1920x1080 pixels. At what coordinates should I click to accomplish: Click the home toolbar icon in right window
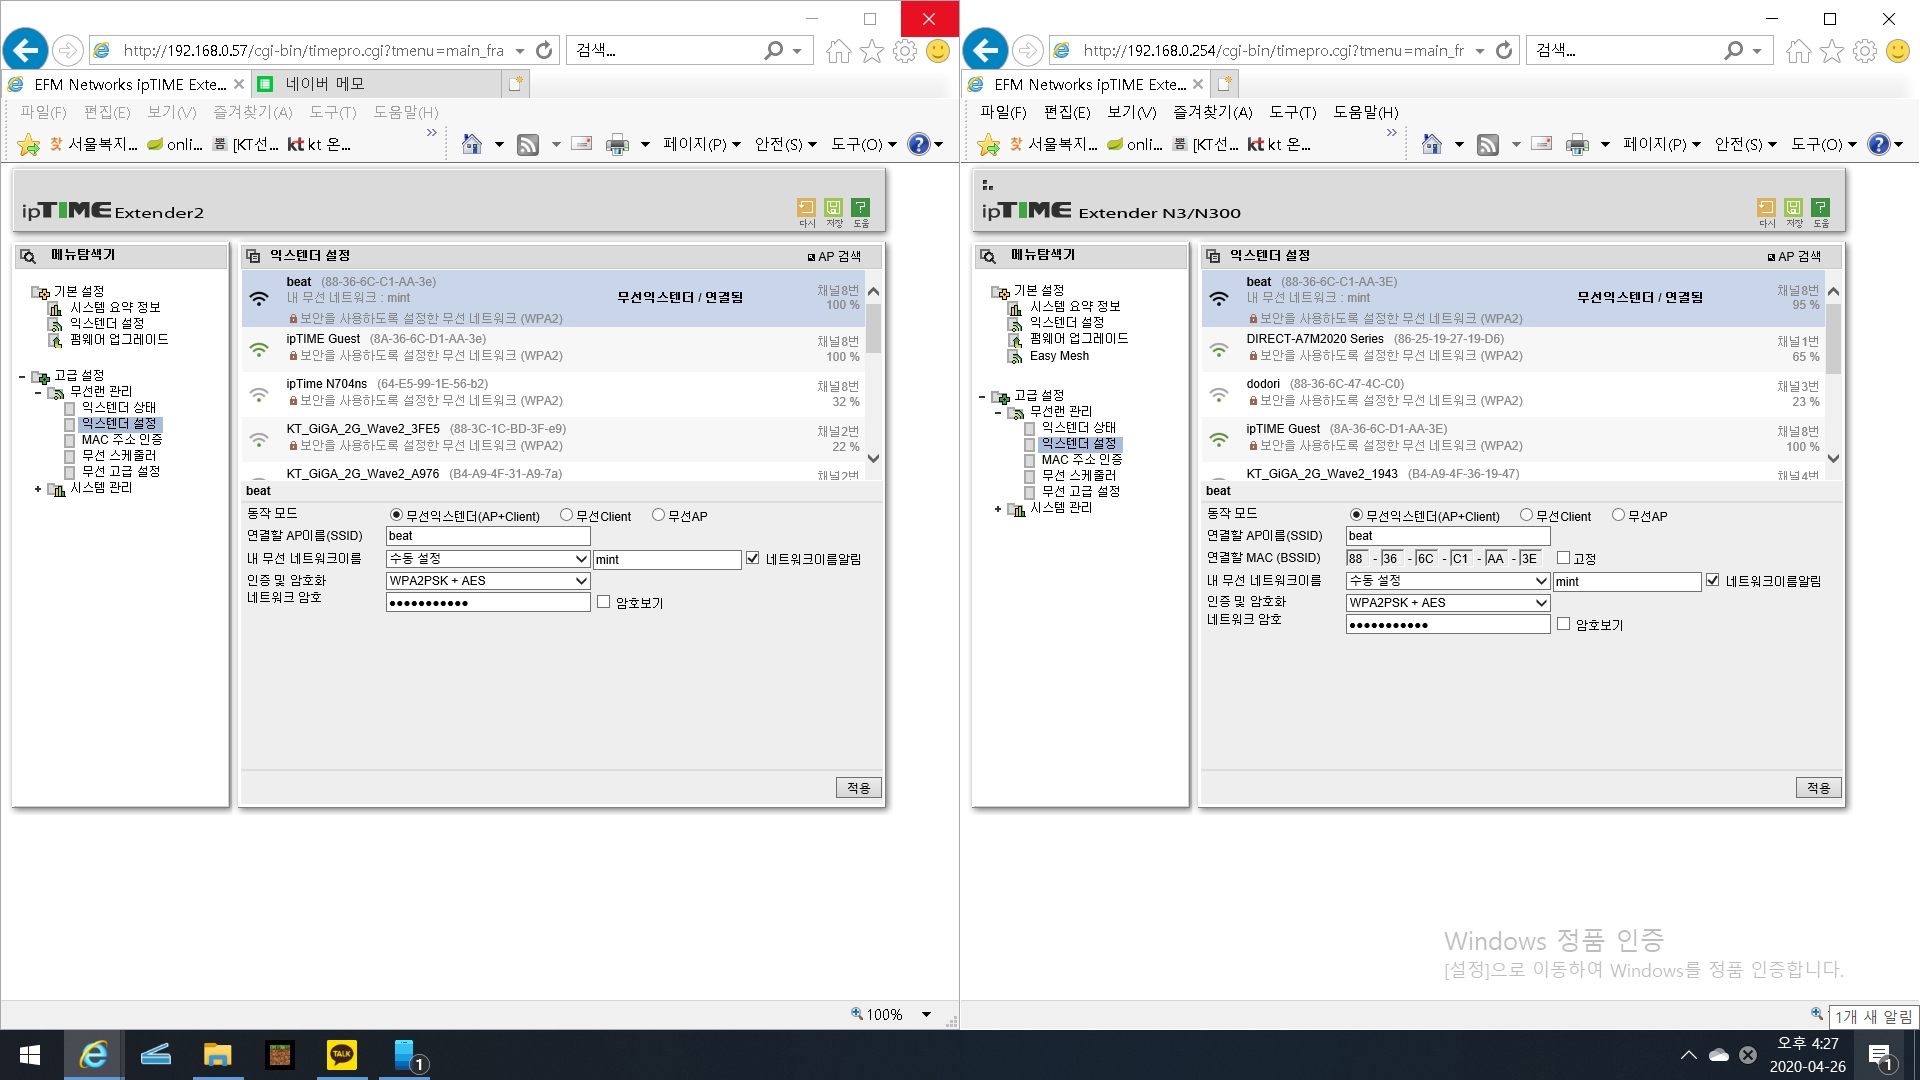(x=1432, y=145)
